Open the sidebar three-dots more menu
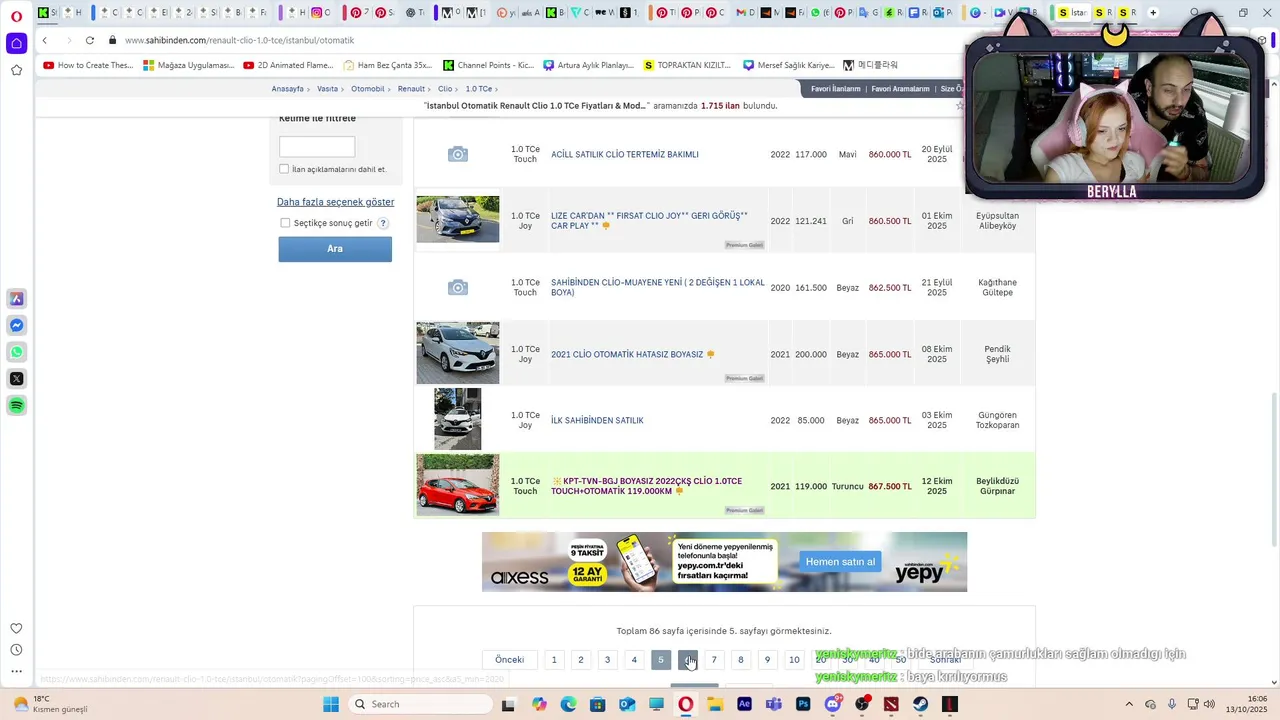1280x720 pixels. tap(16, 671)
